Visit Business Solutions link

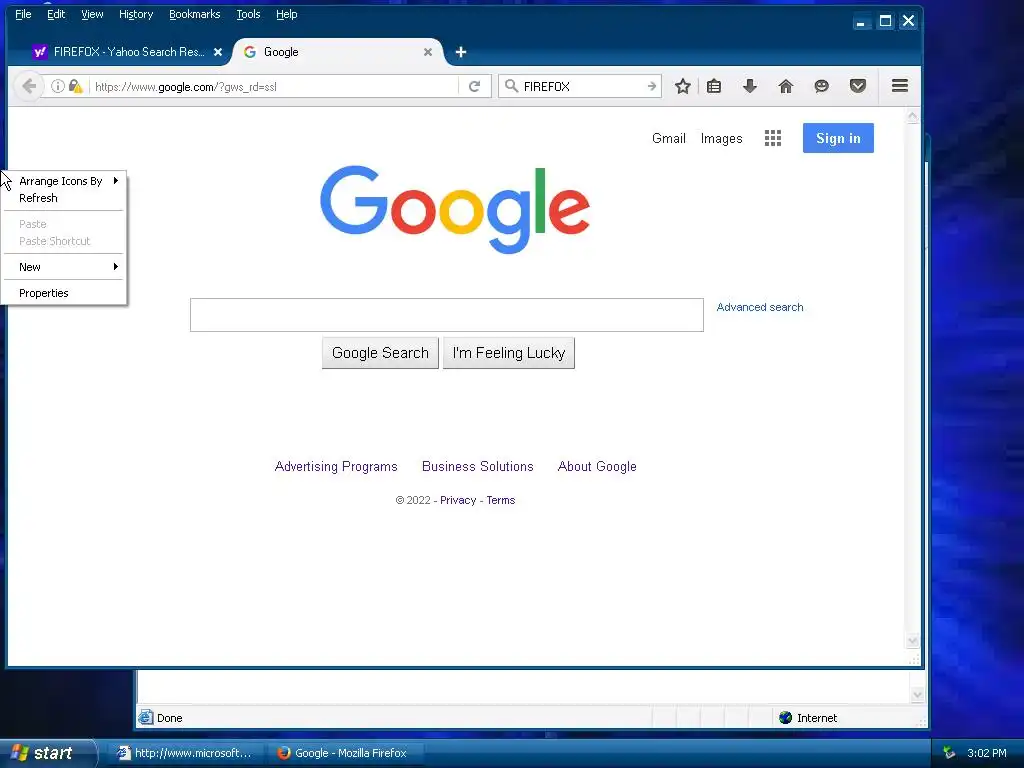(477, 466)
